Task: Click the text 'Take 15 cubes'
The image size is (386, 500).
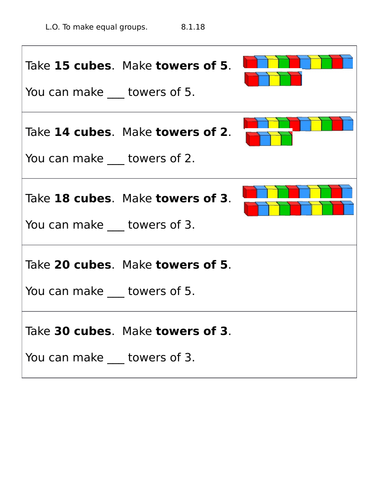Action: [x=68, y=66]
